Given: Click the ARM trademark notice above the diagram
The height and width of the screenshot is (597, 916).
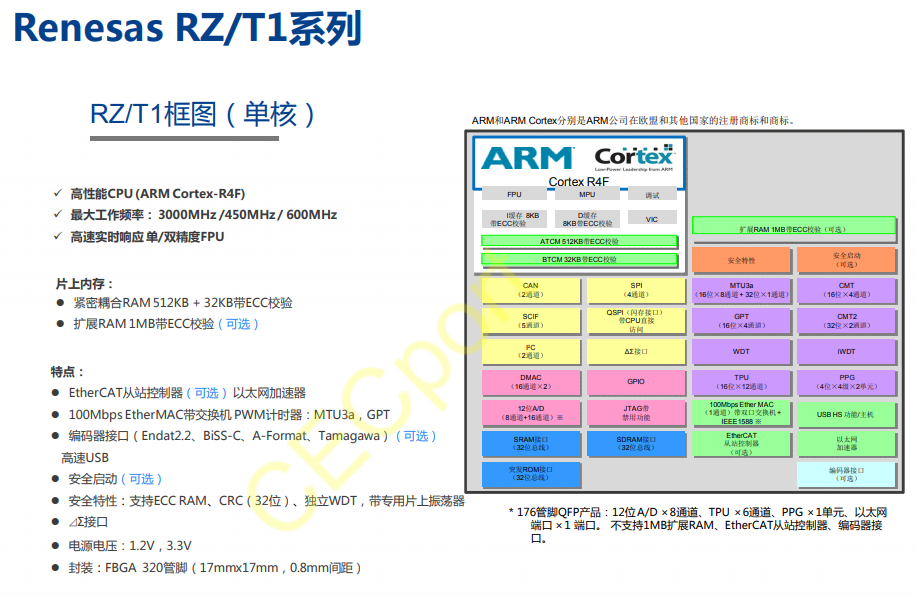Looking at the screenshot, I should click(633, 120).
